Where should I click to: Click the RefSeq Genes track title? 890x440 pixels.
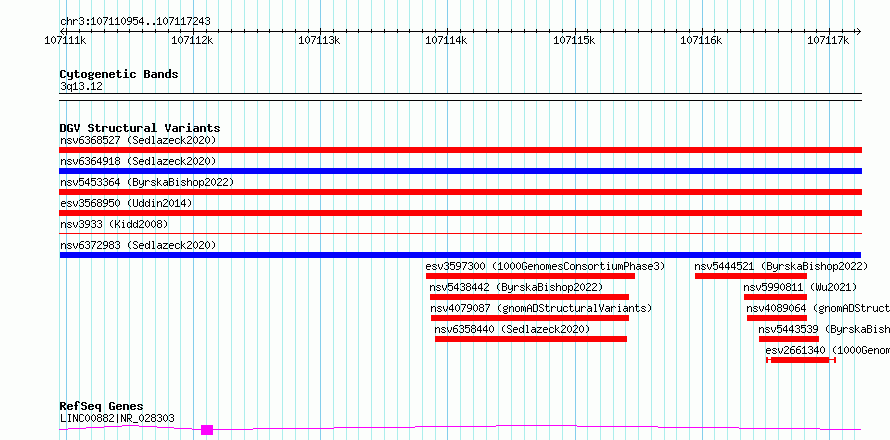pos(101,407)
